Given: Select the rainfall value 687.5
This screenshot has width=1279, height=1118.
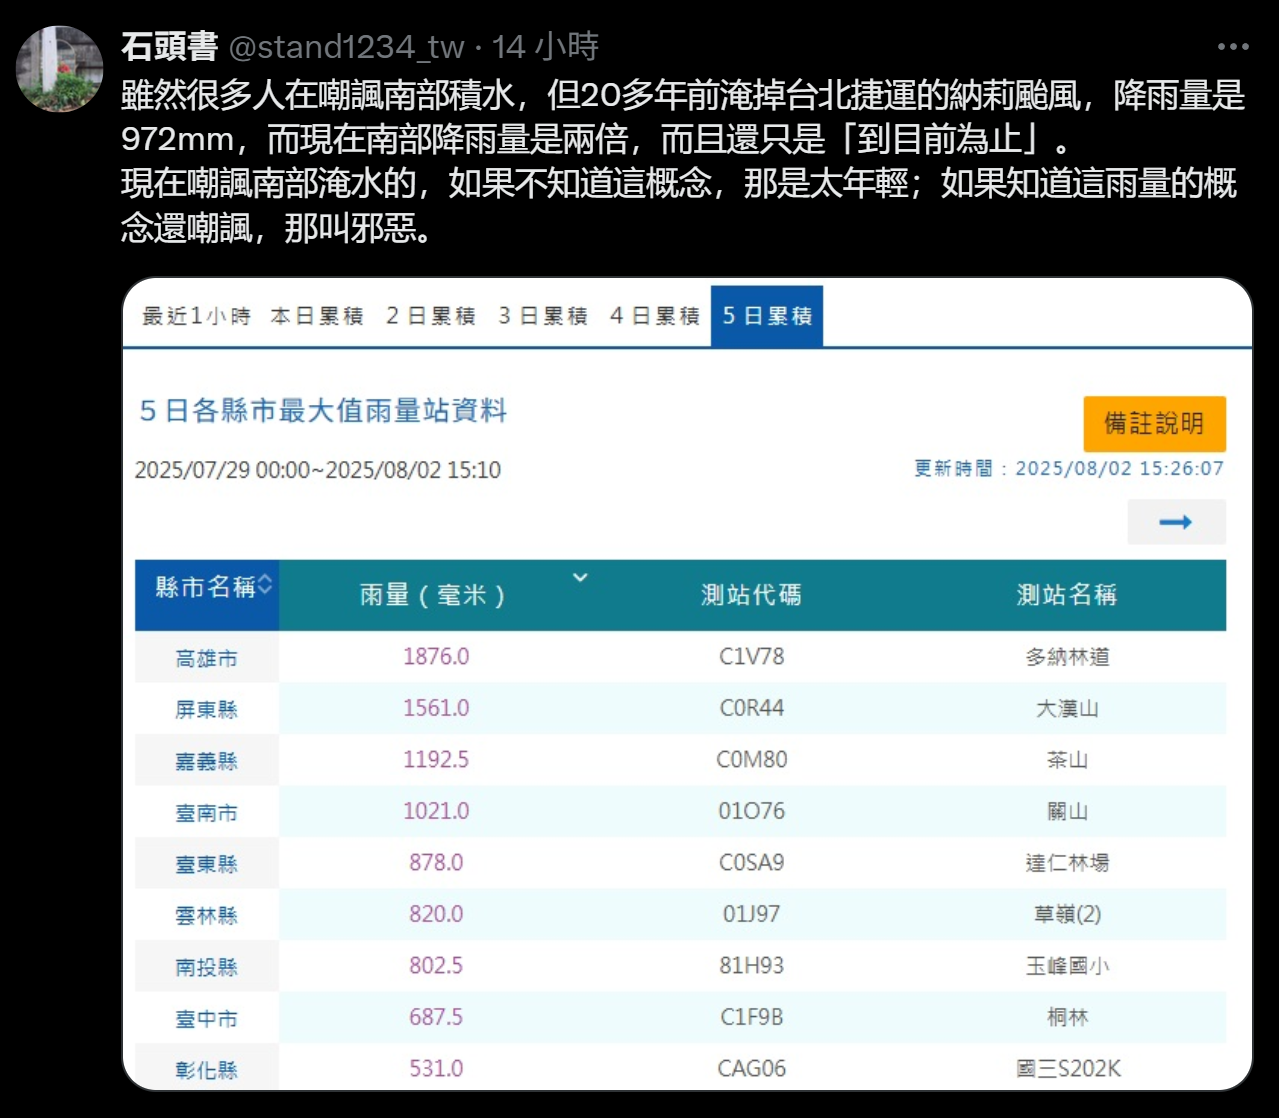Looking at the screenshot, I should (436, 1017).
